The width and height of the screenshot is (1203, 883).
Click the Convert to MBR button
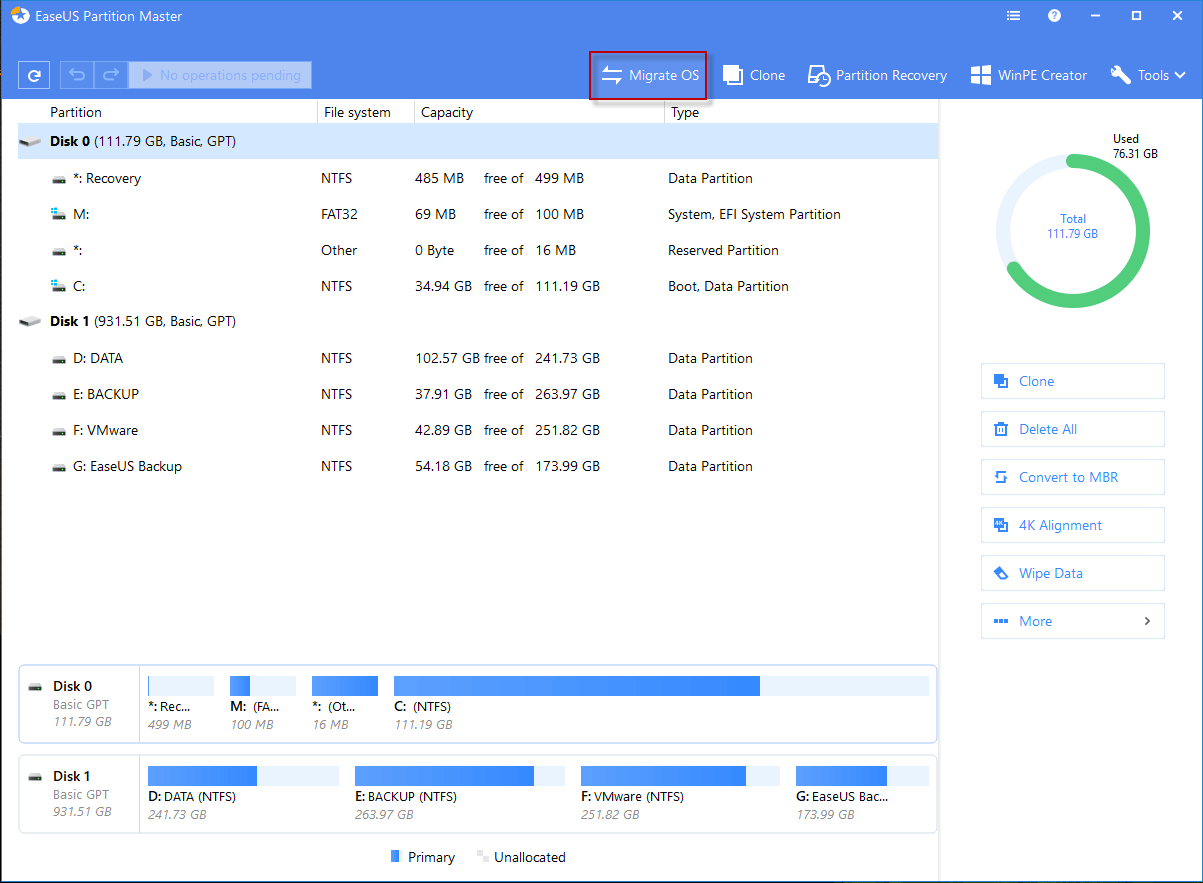point(1073,477)
